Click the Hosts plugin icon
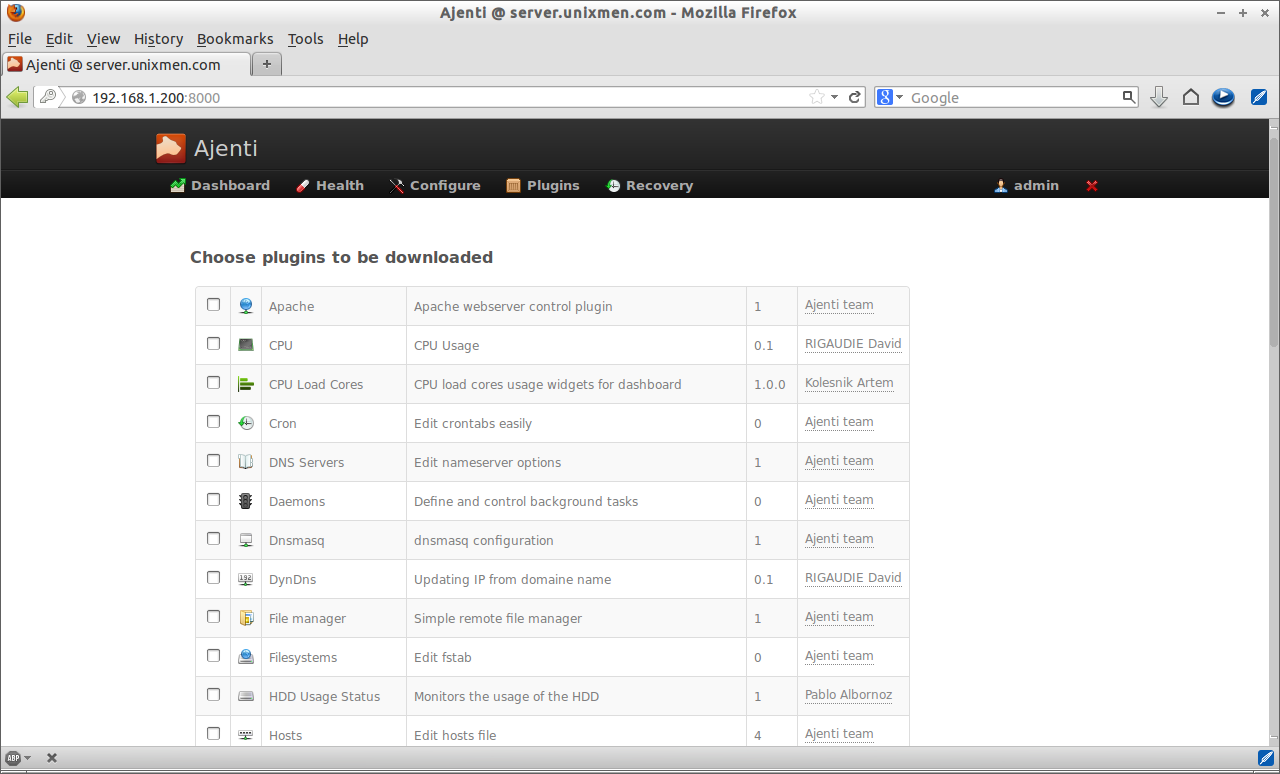 pos(246,735)
